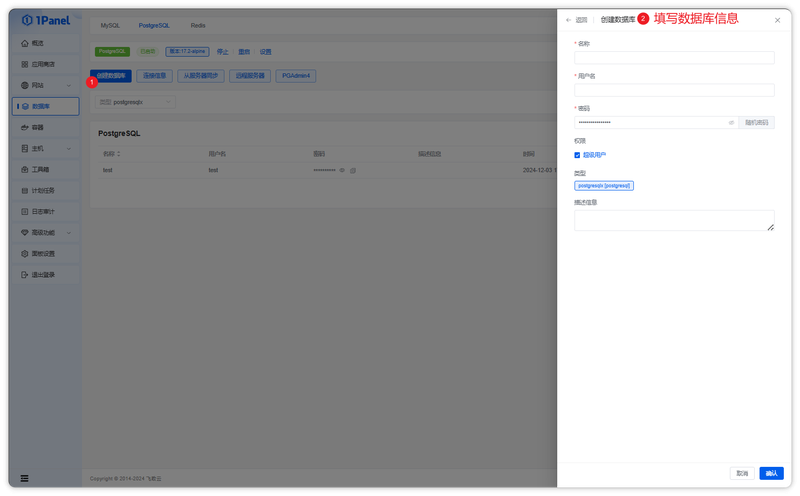The image size is (800, 496).
Task: Open the 计划任务 scheduled tasks icon
Action: [x=24, y=190]
